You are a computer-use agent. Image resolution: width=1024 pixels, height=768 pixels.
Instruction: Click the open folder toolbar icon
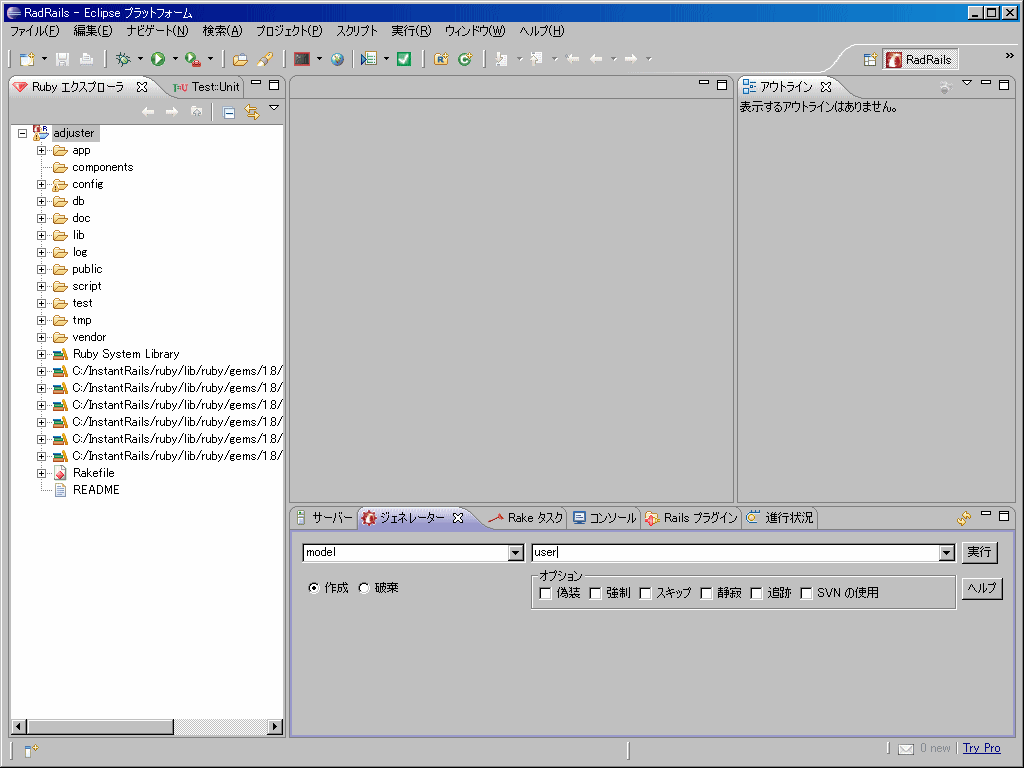click(240, 59)
